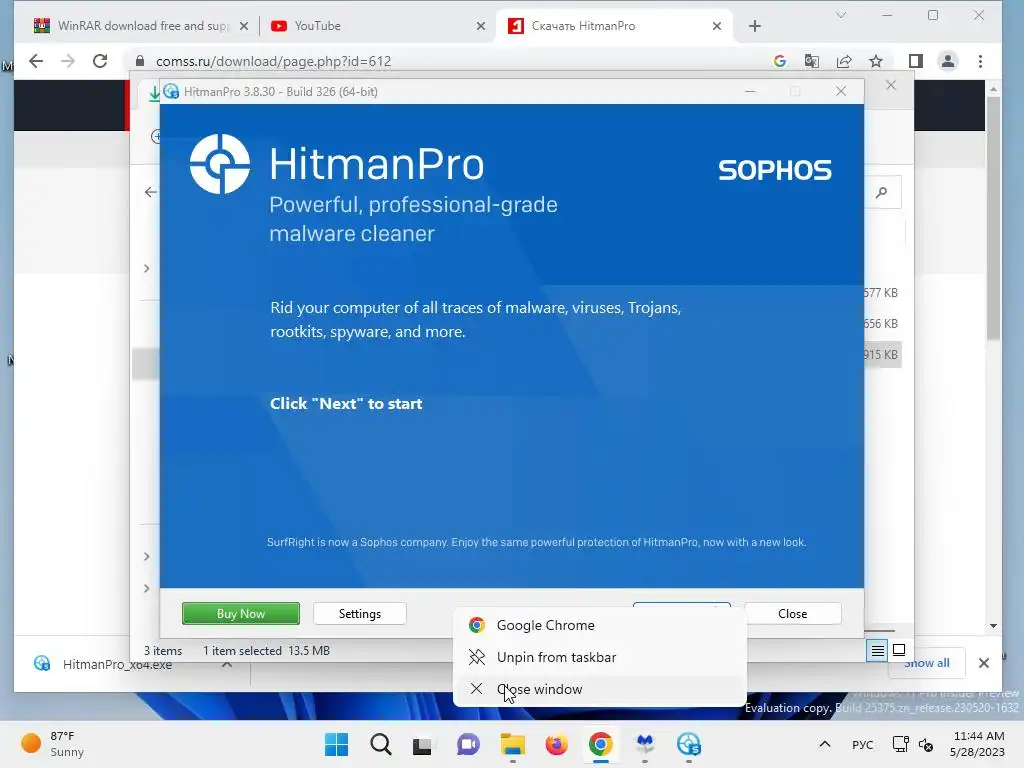Choose Close window in jump list
The height and width of the screenshot is (768, 1024).
[x=600, y=689]
